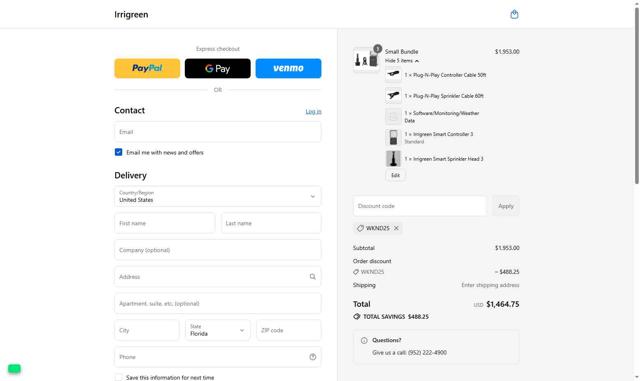Open the State dropdown showing Florida
The image size is (640, 381).
[x=218, y=330]
